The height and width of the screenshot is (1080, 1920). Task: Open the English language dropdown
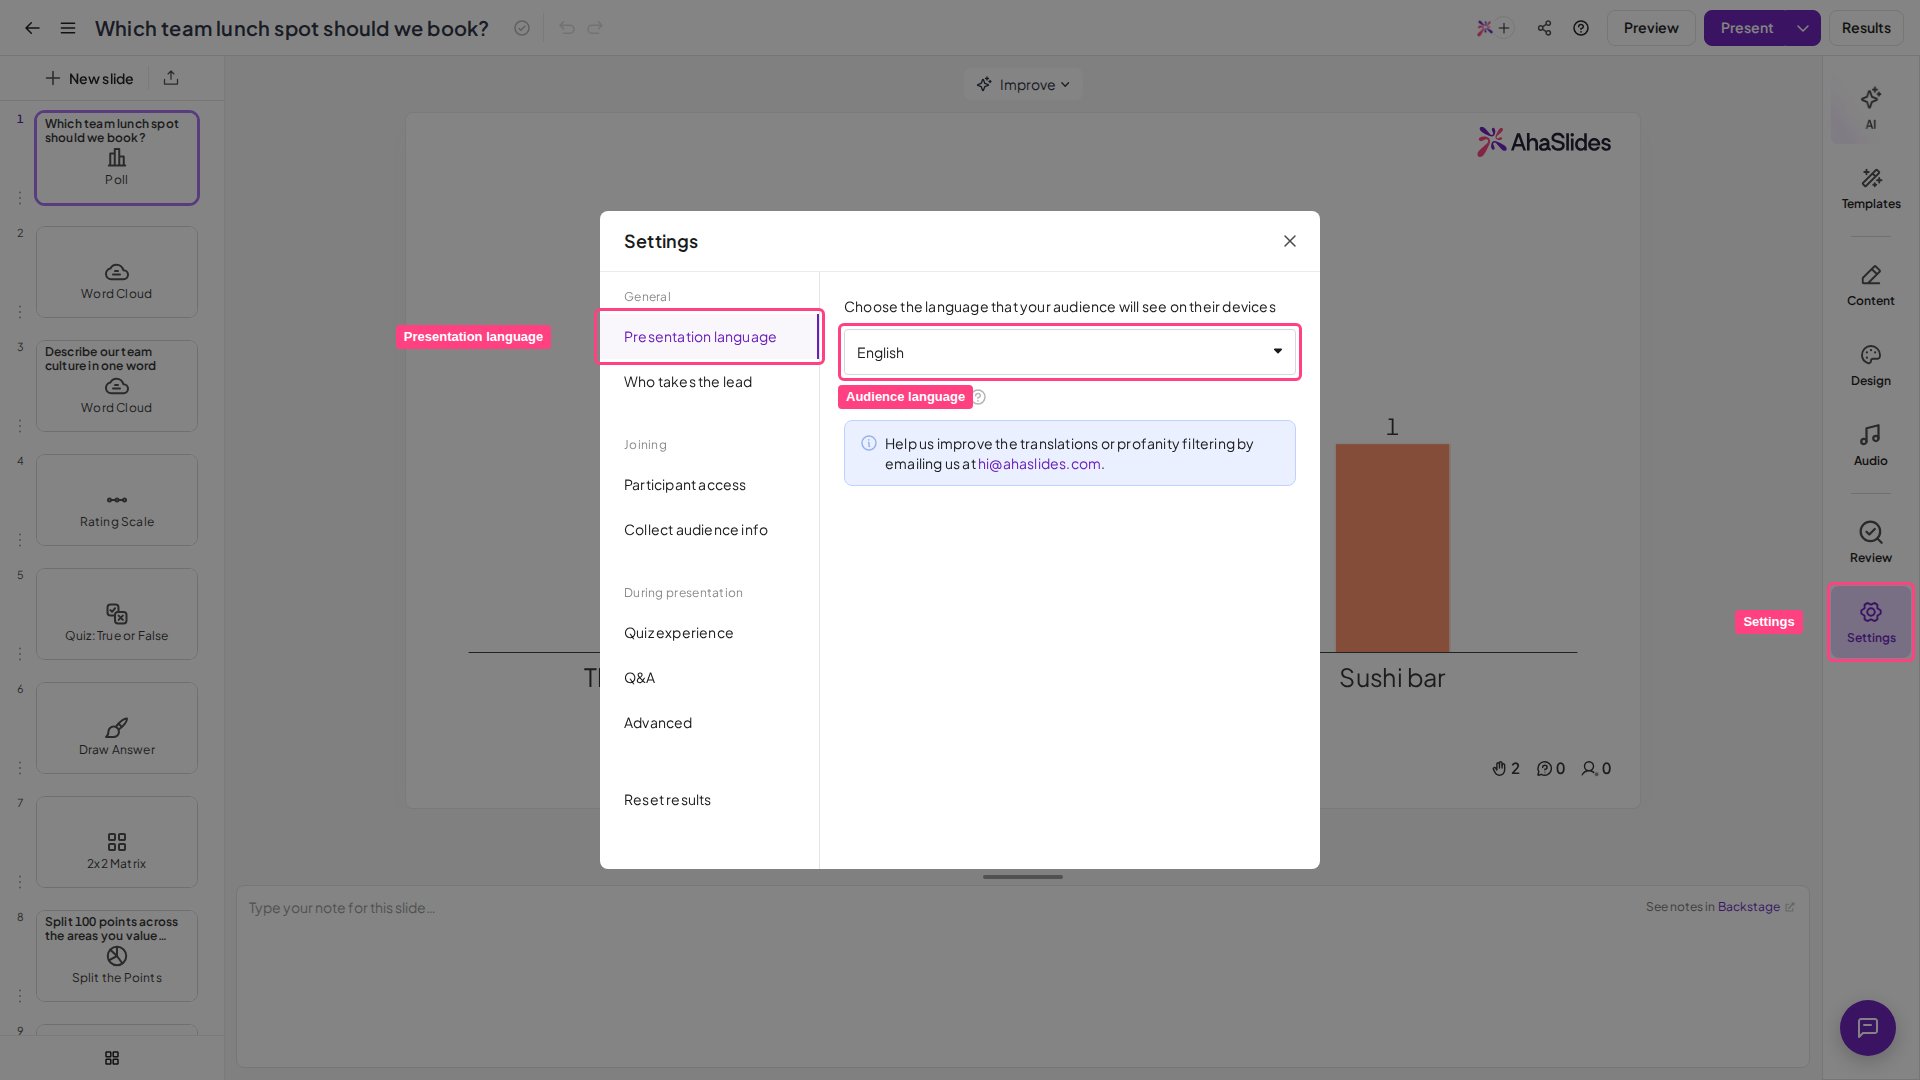point(1070,352)
